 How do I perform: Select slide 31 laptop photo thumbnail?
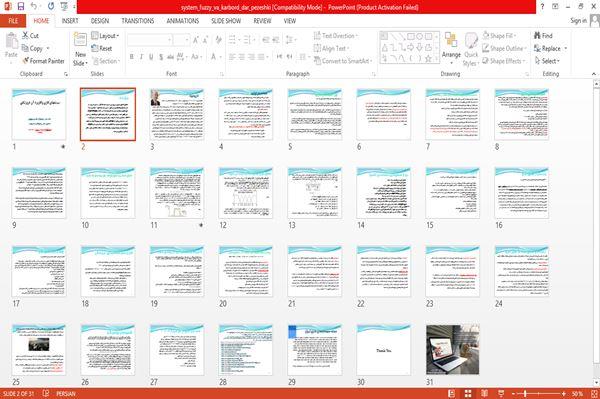point(453,350)
